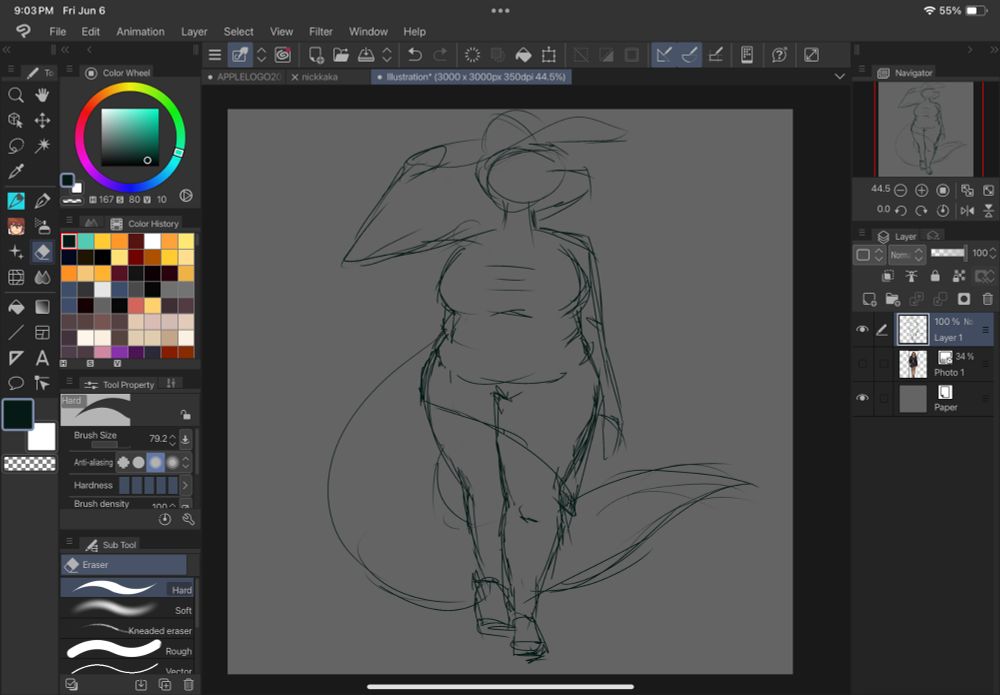This screenshot has height=695, width=1000.
Task: Select the Gradient tool
Action: tap(42, 307)
